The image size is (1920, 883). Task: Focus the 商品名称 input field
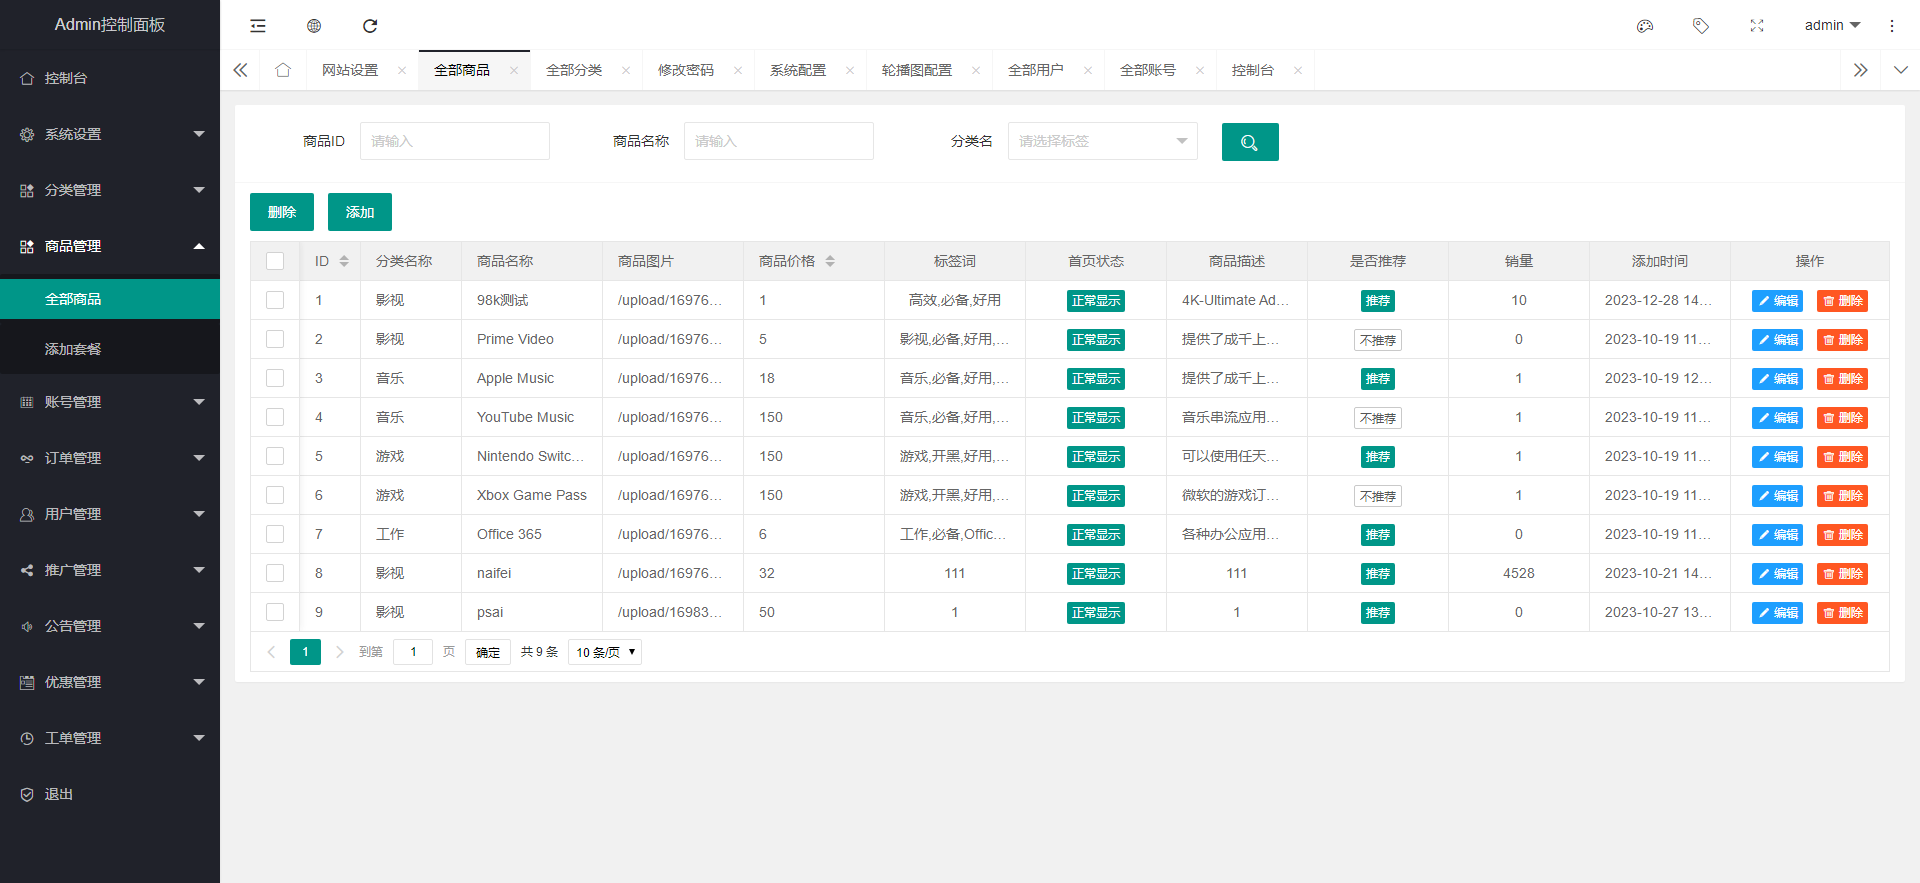(x=778, y=141)
